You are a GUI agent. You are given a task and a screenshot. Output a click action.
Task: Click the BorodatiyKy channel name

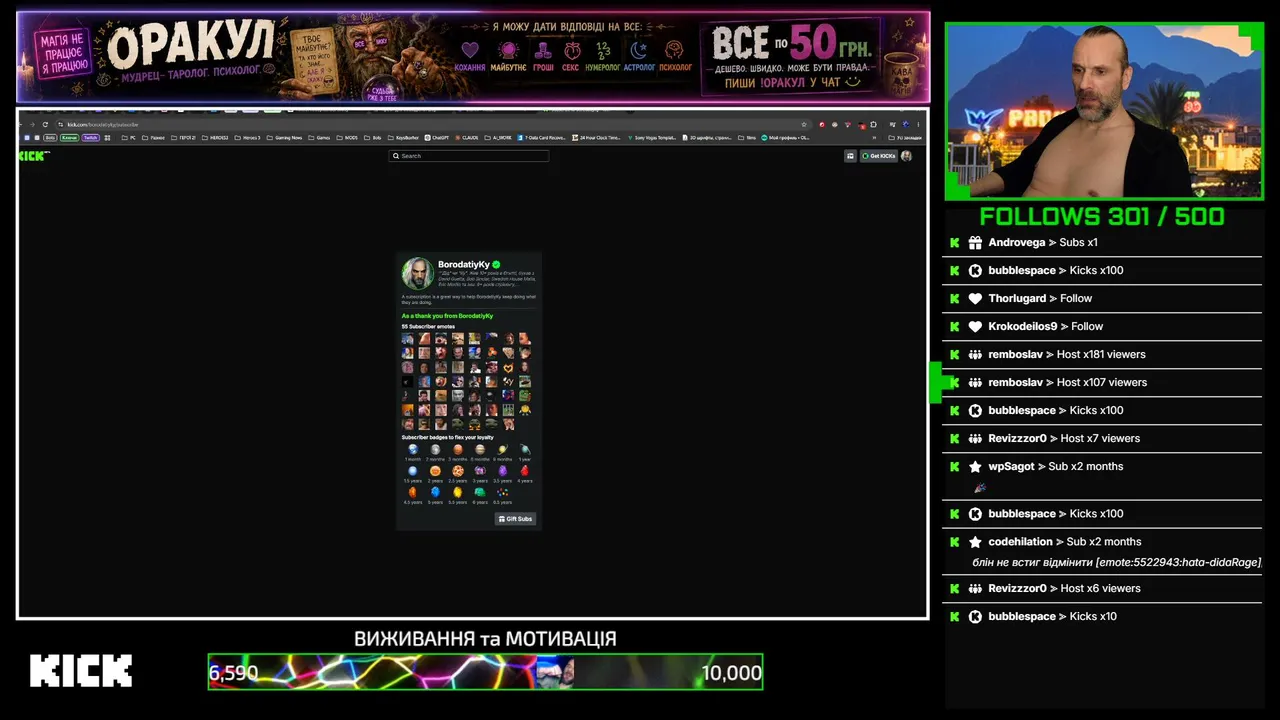click(x=465, y=265)
